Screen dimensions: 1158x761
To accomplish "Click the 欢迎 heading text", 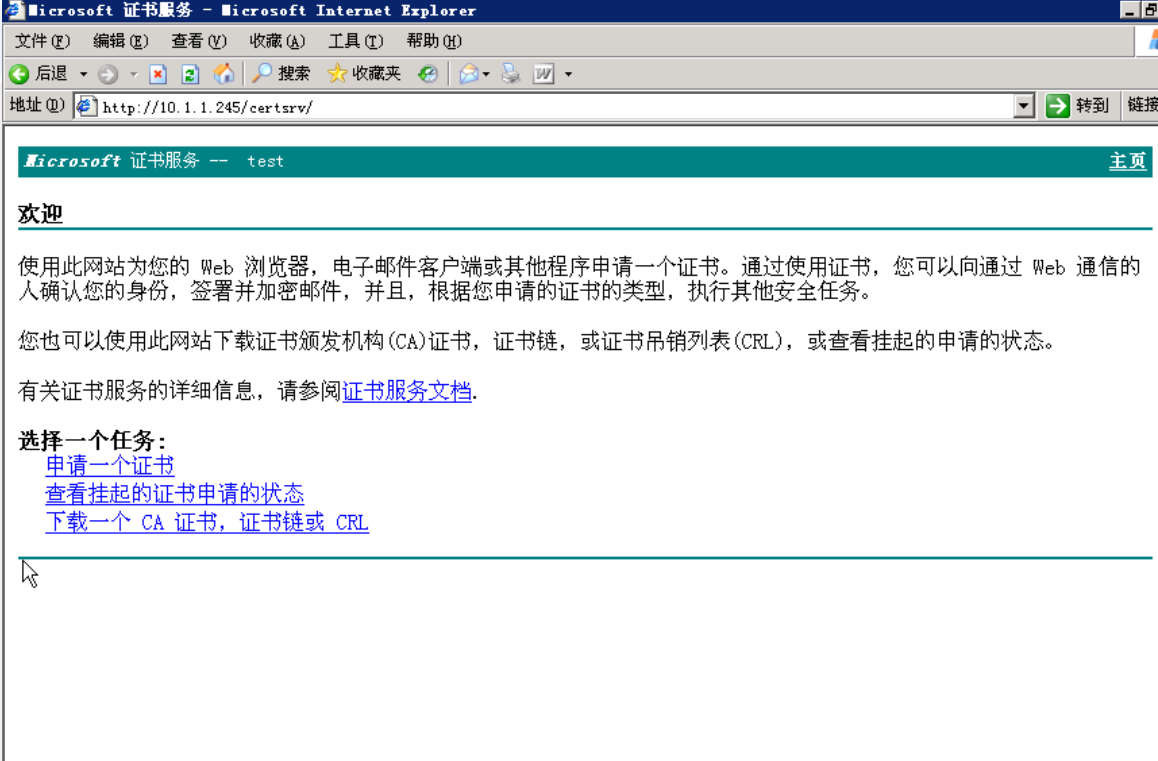I will click(x=41, y=214).
